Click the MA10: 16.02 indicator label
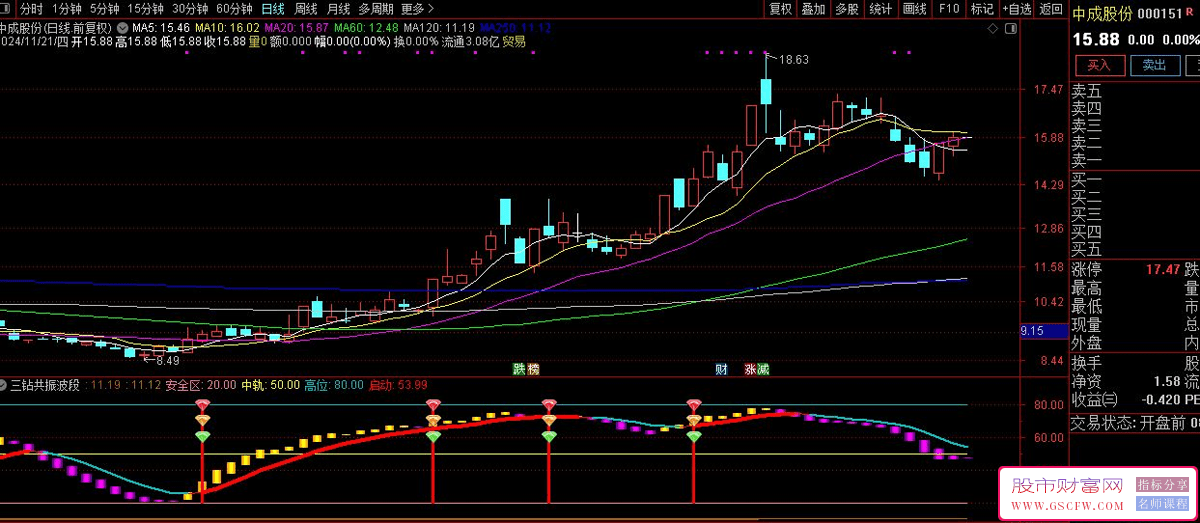The height and width of the screenshot is (523, 1200). click(x=225, y=28)
